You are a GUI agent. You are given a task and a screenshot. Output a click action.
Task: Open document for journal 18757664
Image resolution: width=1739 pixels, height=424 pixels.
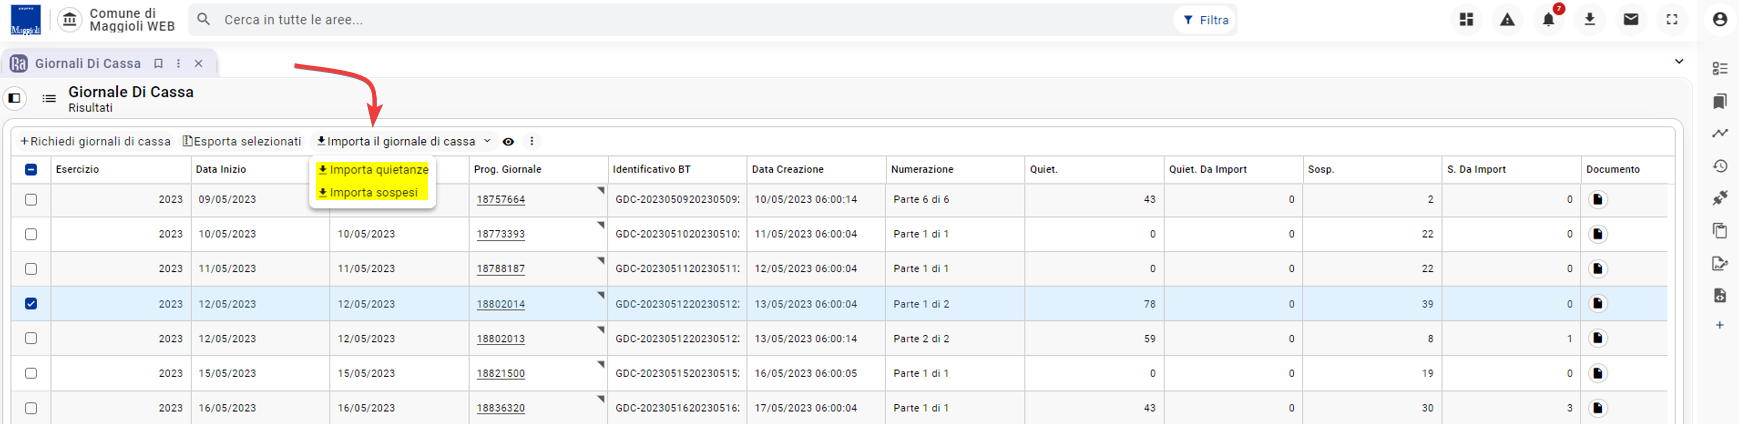pyautogui.click(x=1597, y=199)
